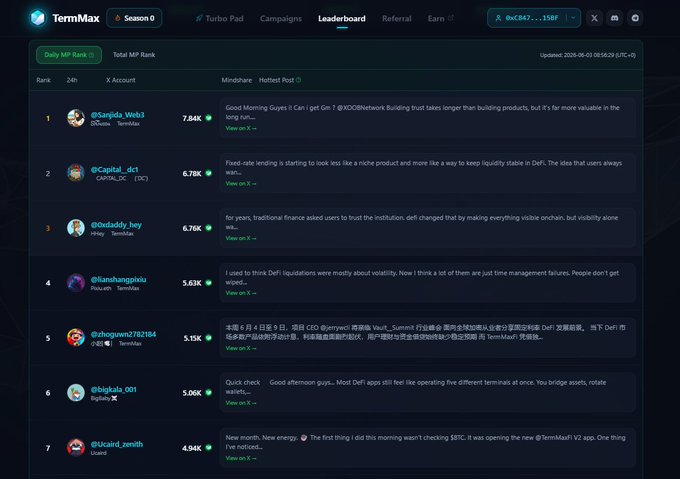Click the 6.78K mindshare value
This screenshot has width=680, height=479.
(192, 173)
